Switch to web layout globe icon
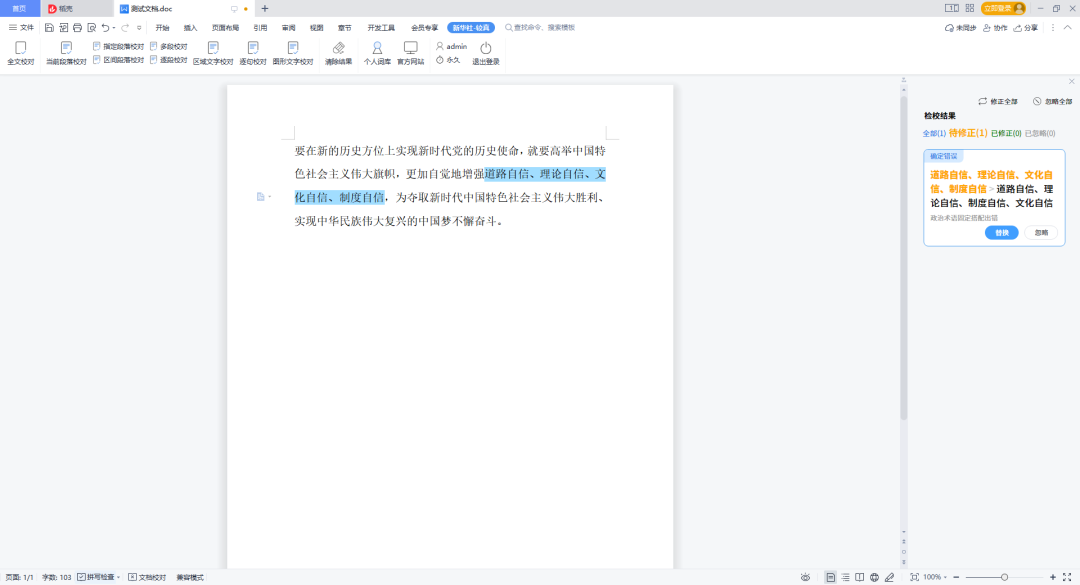Screen dimensions: 1080x585 tap(874, 577)
